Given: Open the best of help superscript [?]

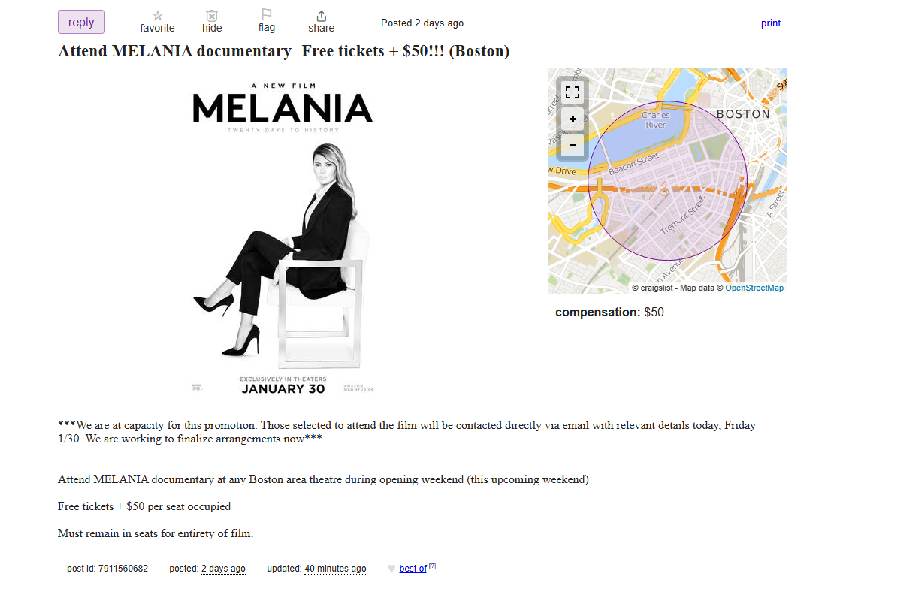Looking at the screenshot, I should tap(432, 566).
